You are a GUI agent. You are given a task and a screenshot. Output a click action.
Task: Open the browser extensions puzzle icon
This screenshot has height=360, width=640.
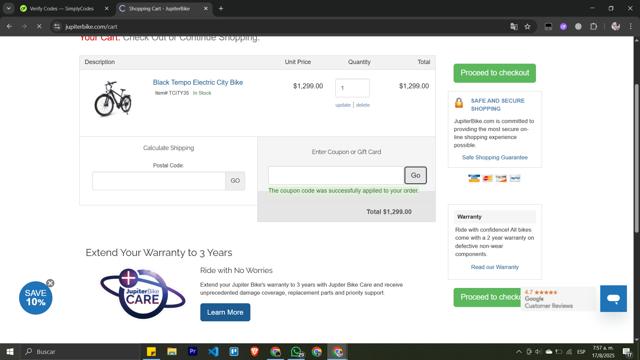coord(593,27)
